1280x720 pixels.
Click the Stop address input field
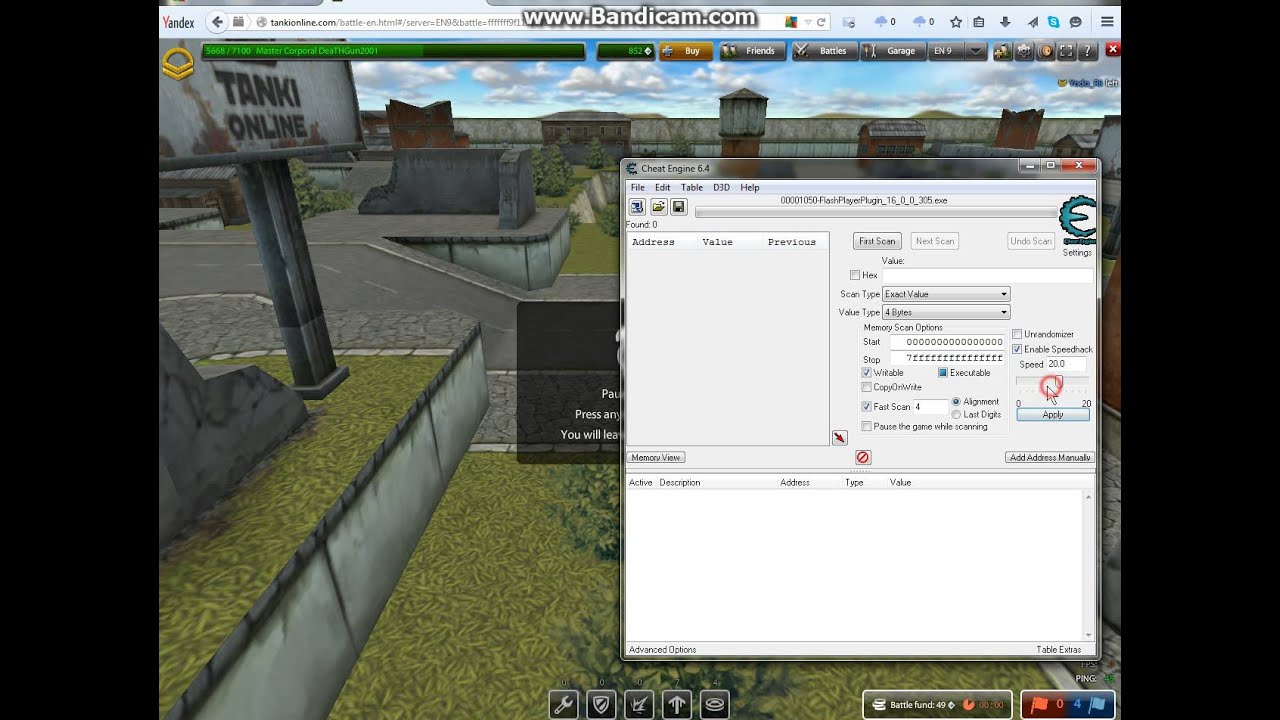pos(947,358)
